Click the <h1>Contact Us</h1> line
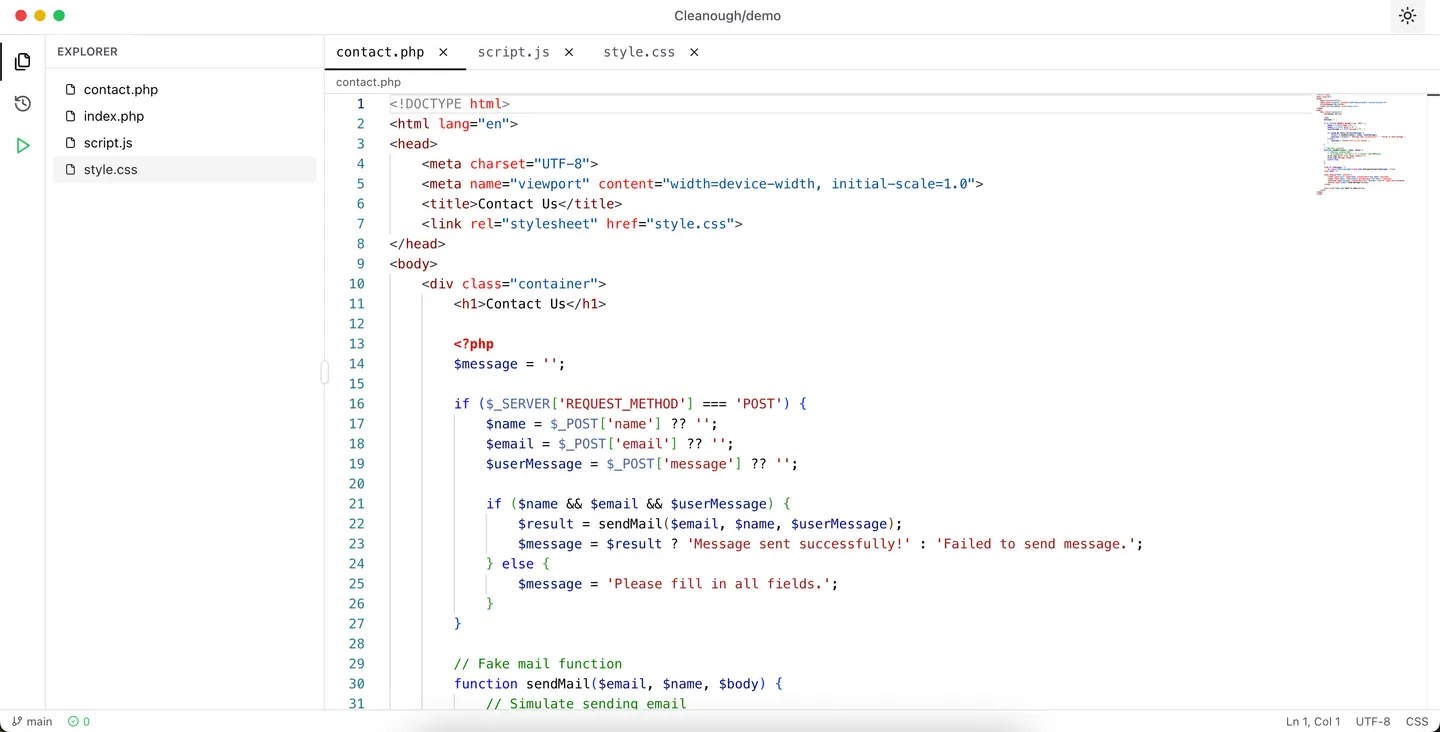Screen dimensions: 1440x732 (530, 304)
